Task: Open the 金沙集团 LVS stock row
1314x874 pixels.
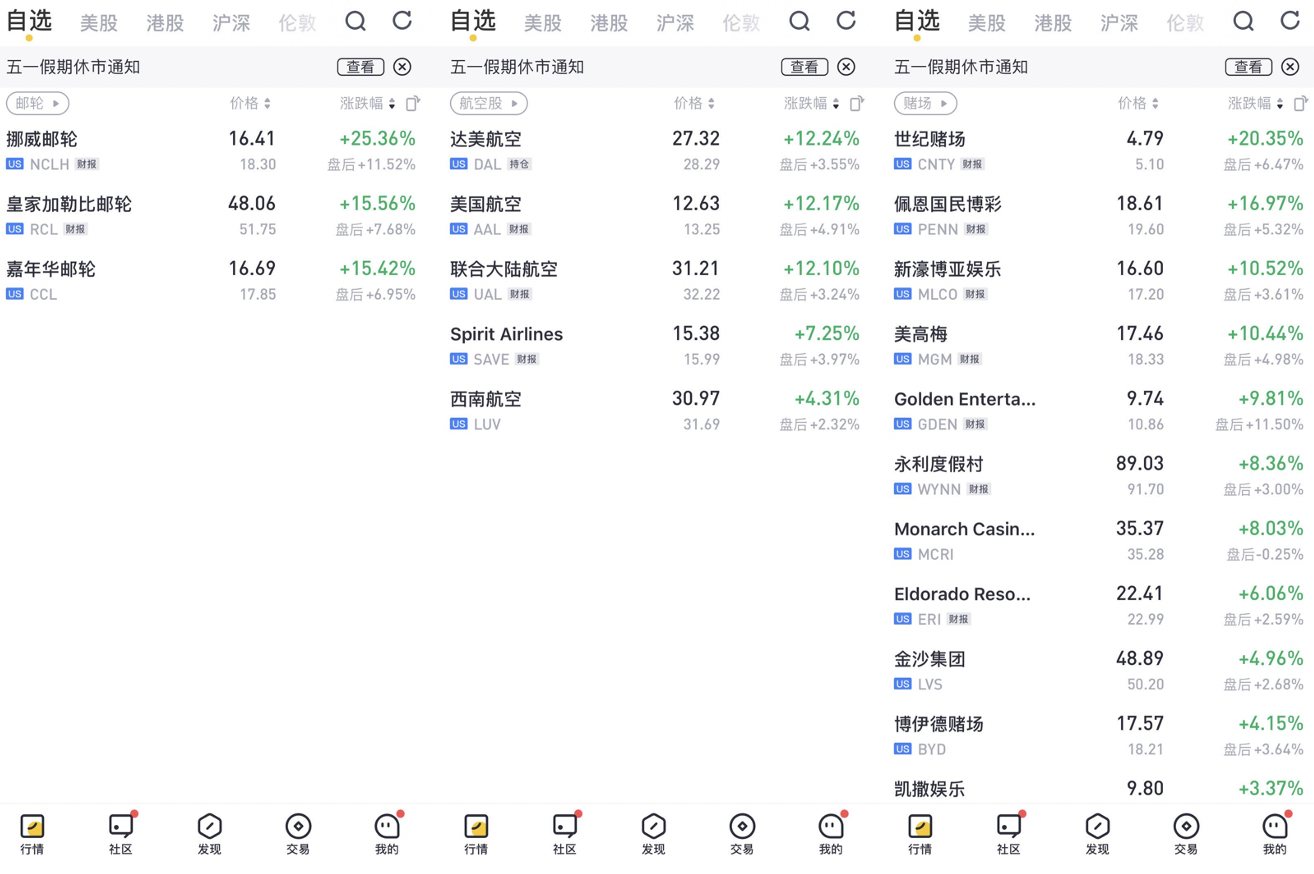Action: click(x=1099, y=670)
